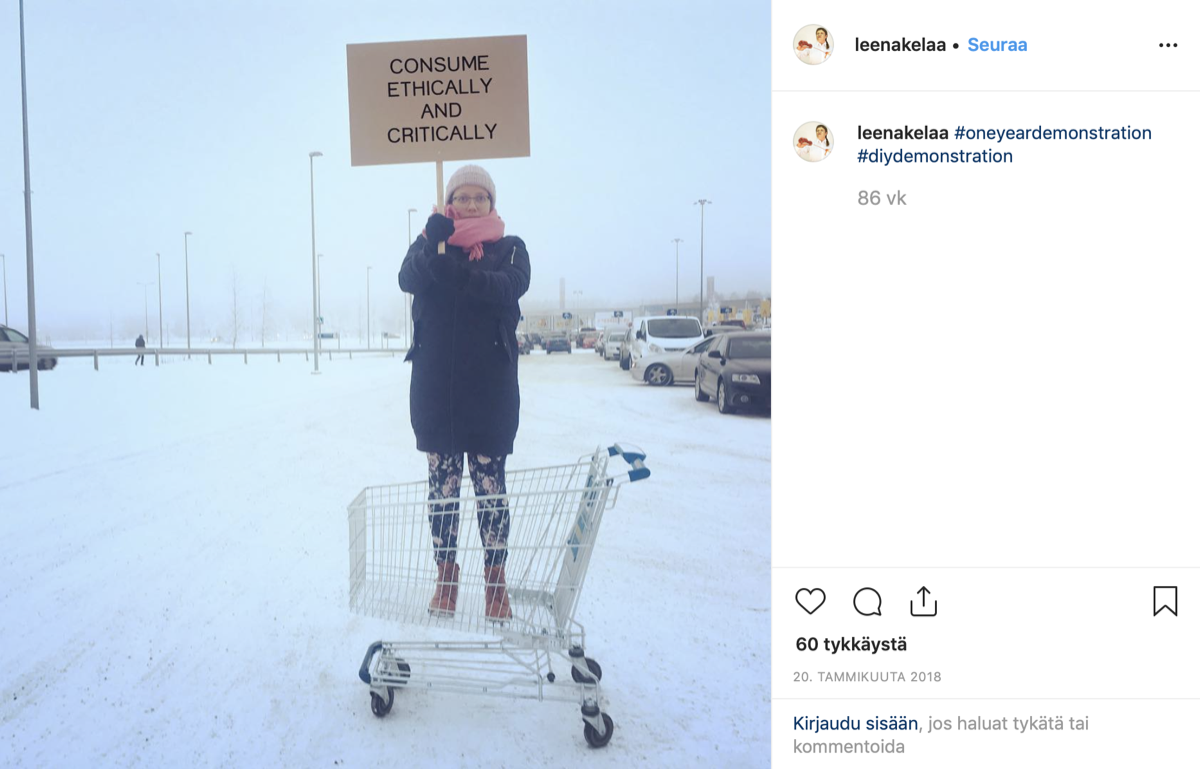Viewport: 1200px width, 769px height.
Task: Open the profile avatar next to the caption
Action: 813,142
